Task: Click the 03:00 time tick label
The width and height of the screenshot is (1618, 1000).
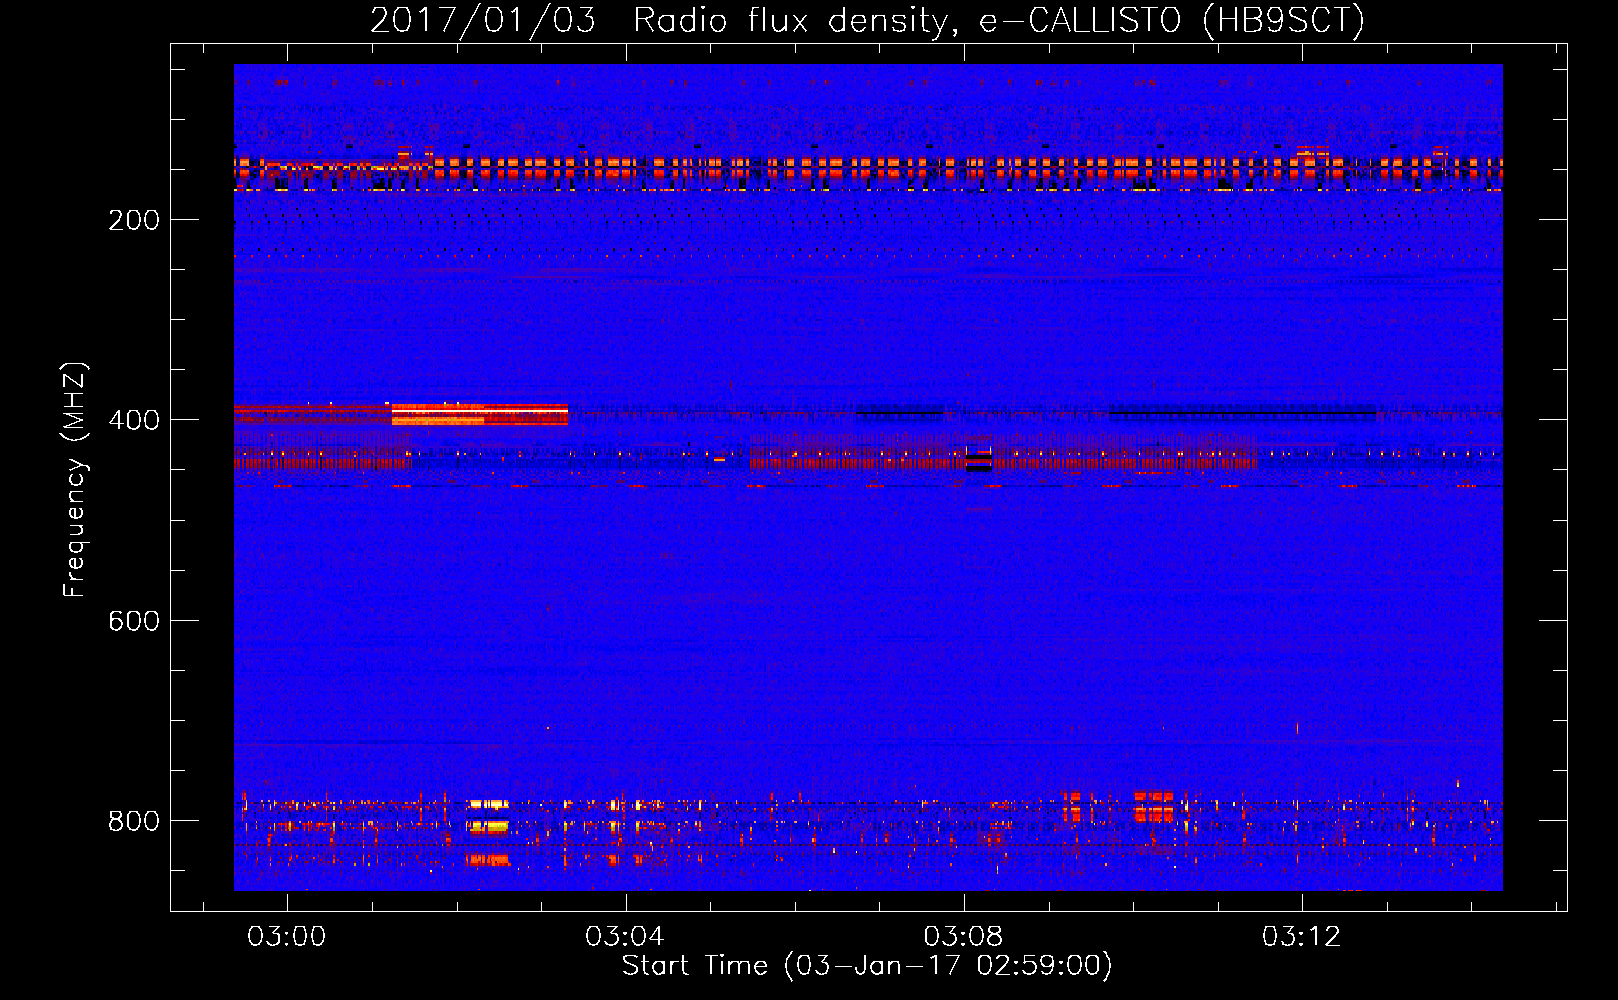Action: coord(287,937)
